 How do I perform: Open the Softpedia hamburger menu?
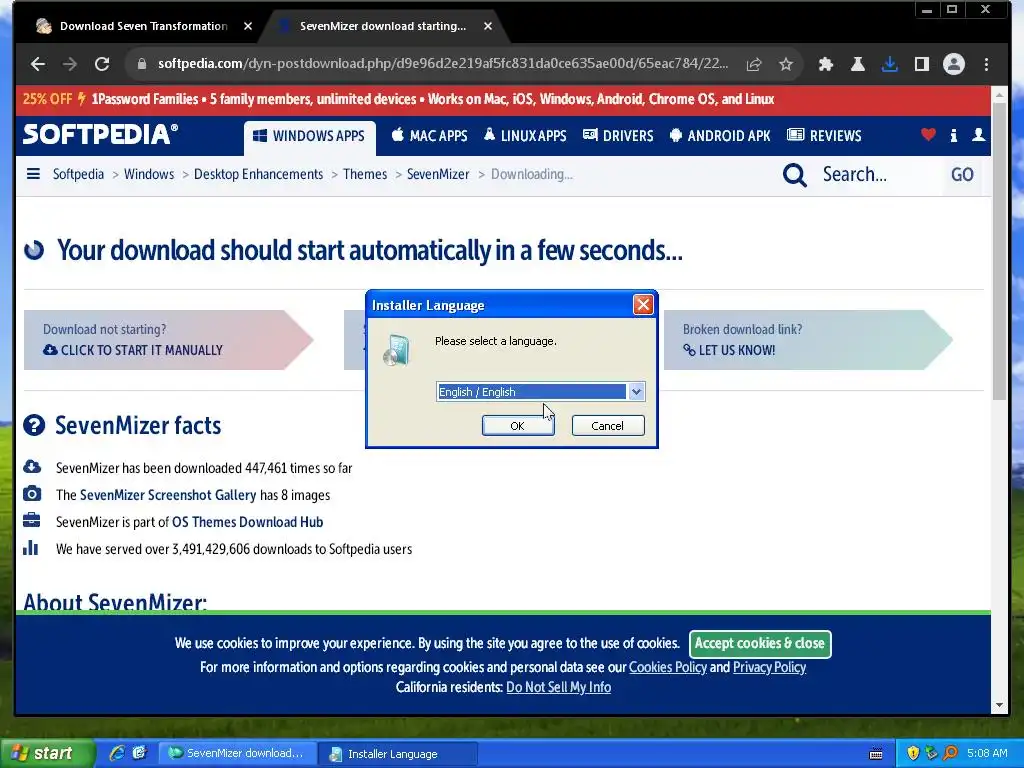click(33, 174)
